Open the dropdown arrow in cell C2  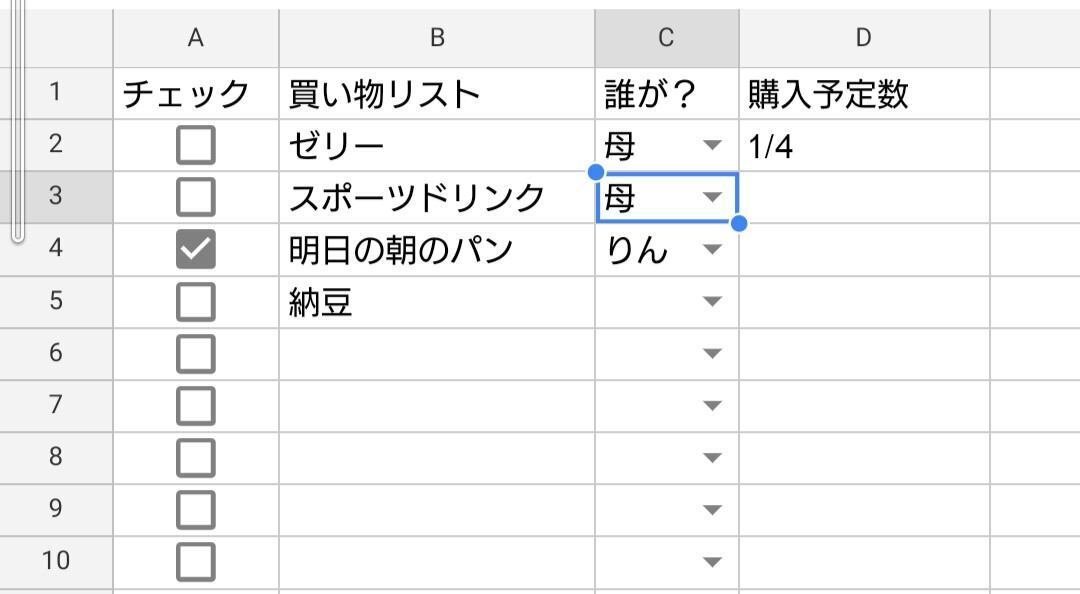[x=712, y=145]
